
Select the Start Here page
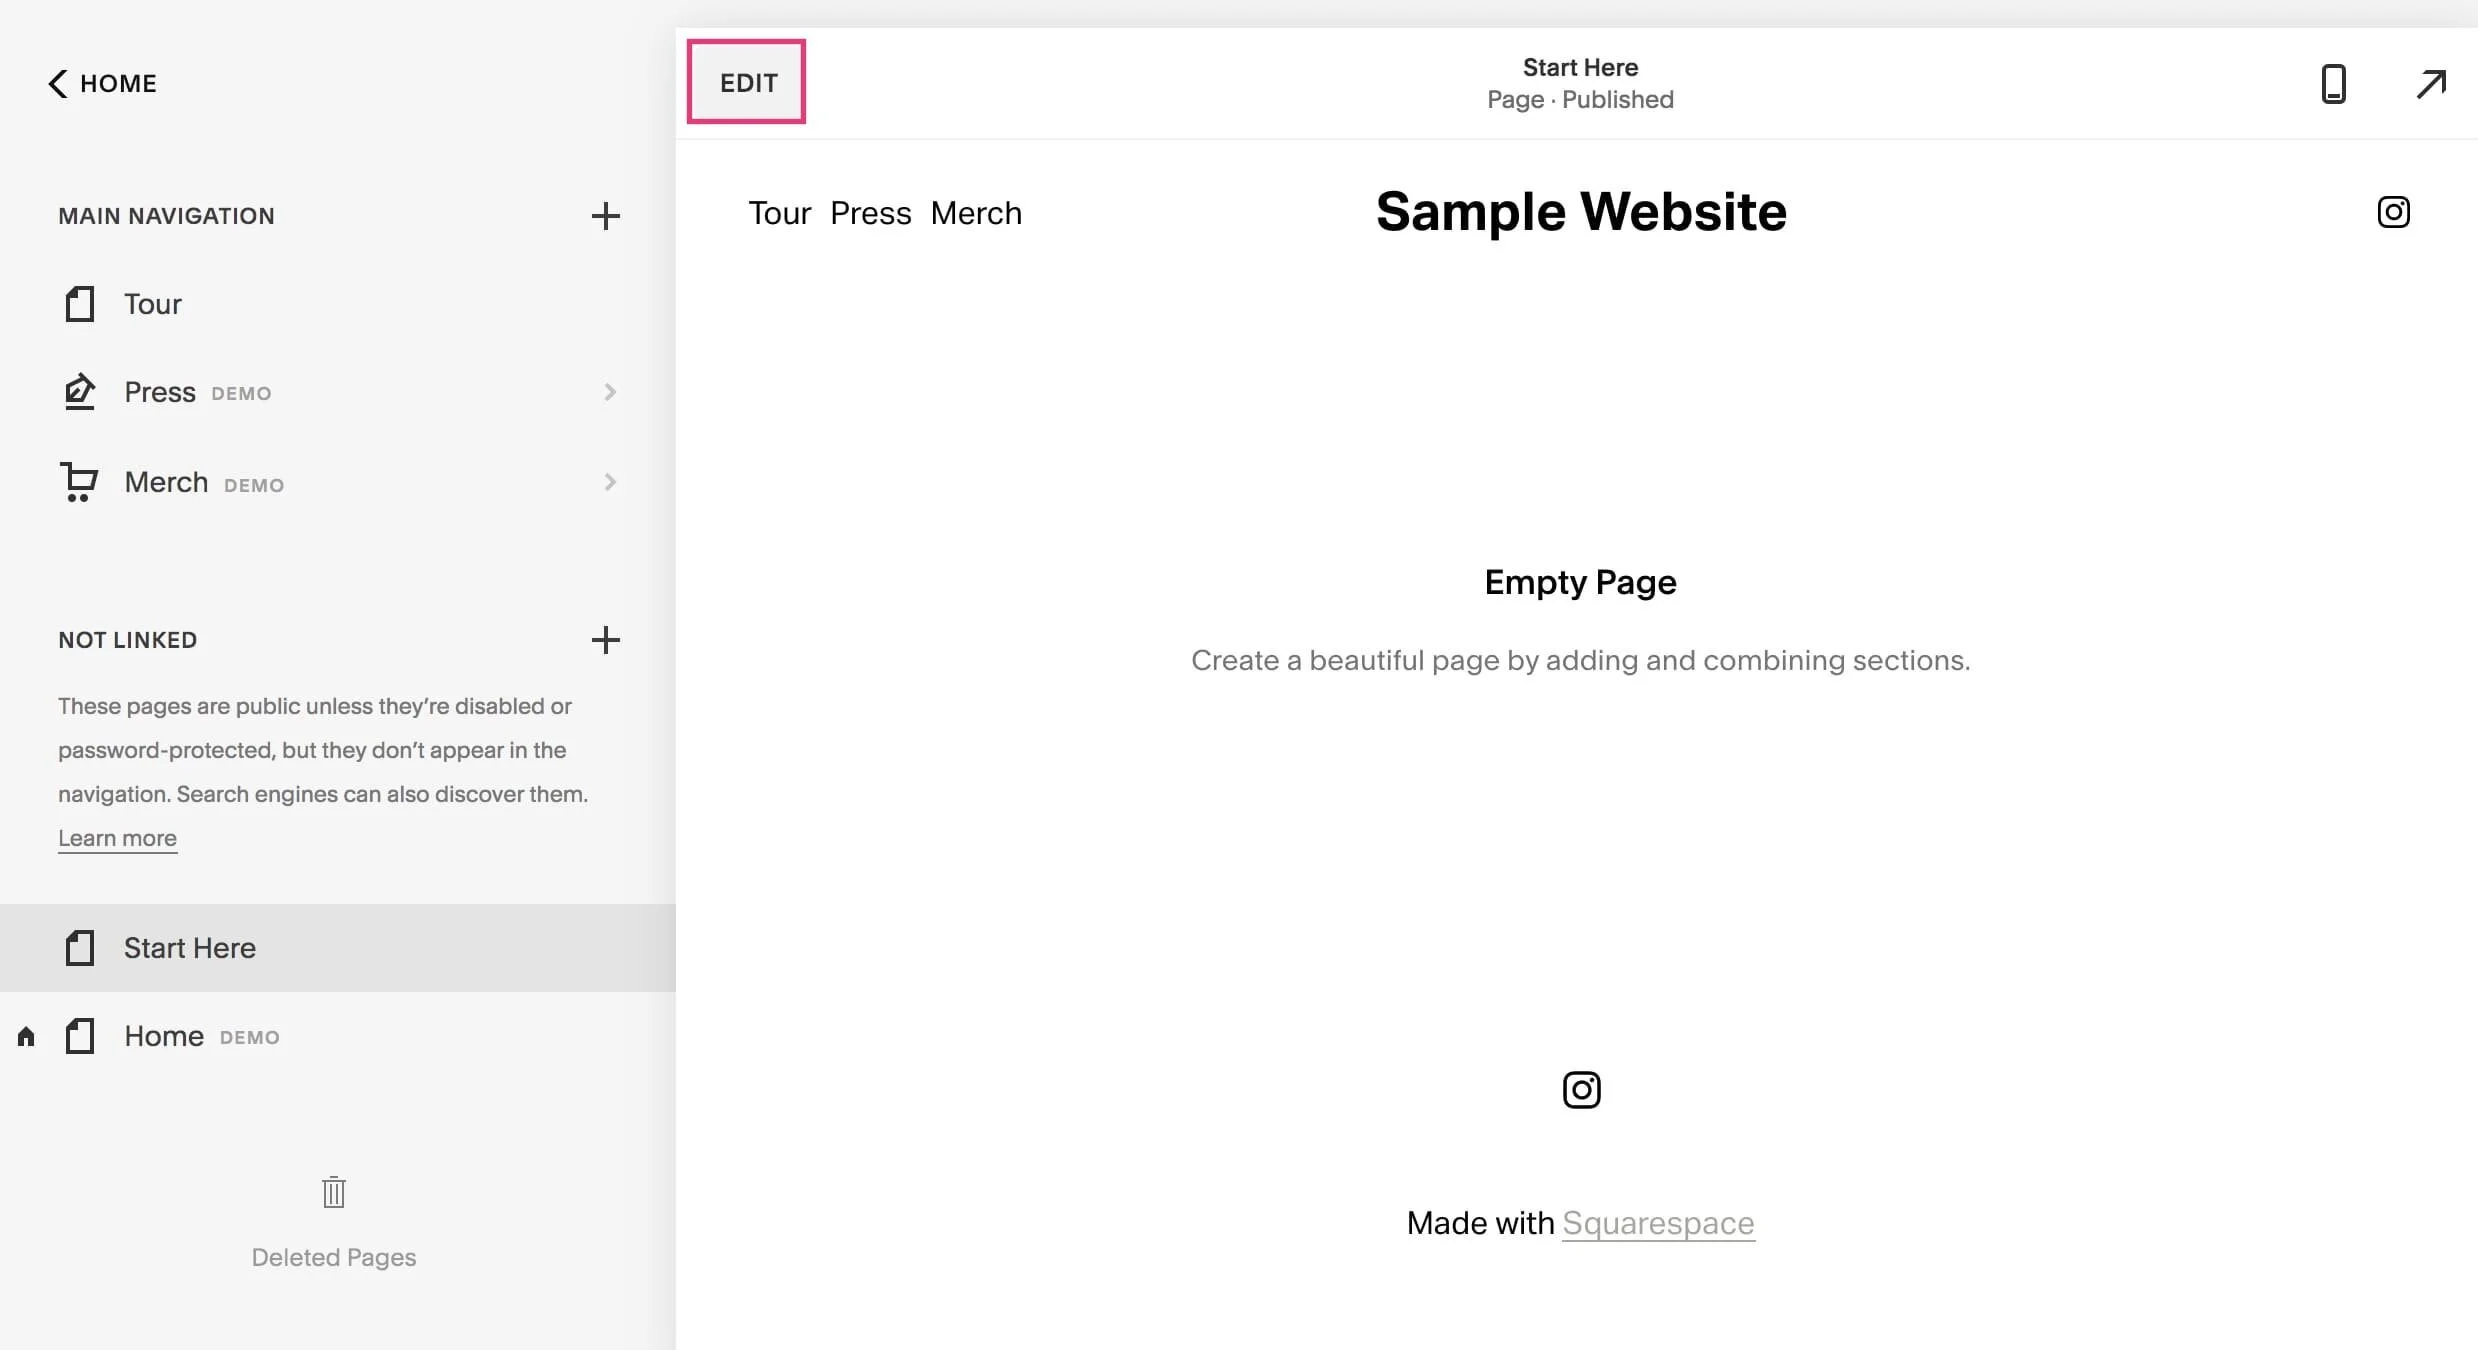pyautogui.click(x=190, y=948)
